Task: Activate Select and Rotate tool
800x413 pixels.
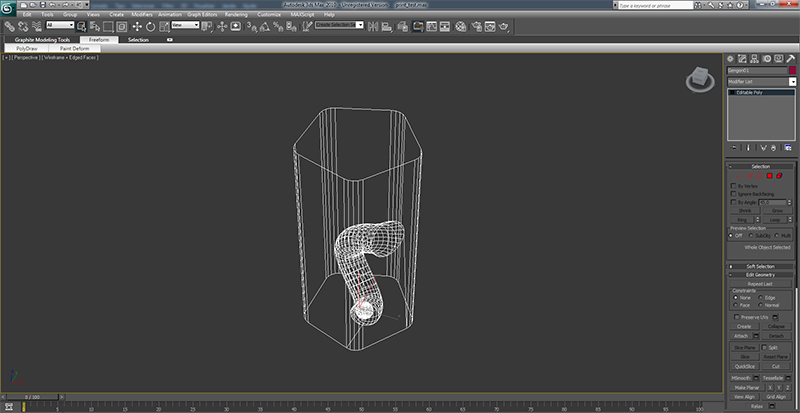Action: 151,27
